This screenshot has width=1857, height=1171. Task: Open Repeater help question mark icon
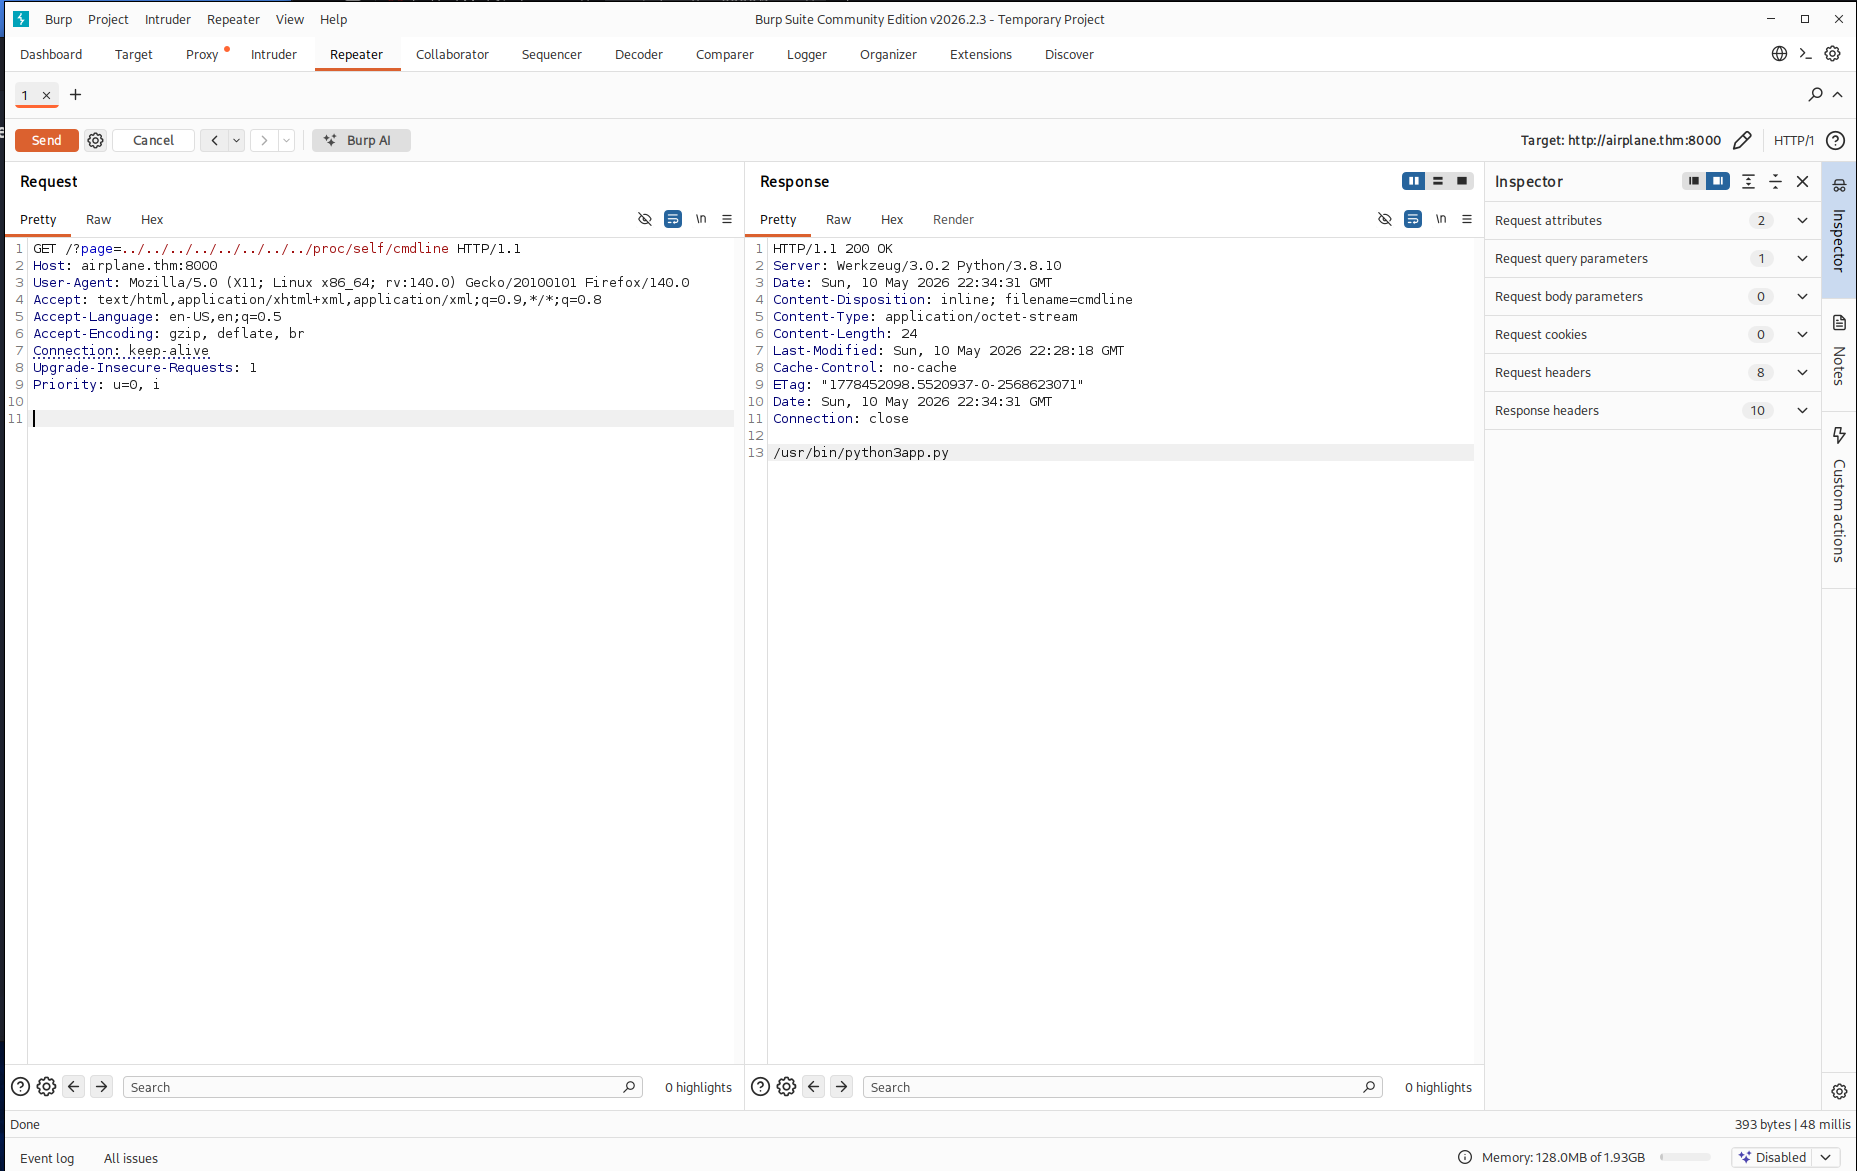1835,140
